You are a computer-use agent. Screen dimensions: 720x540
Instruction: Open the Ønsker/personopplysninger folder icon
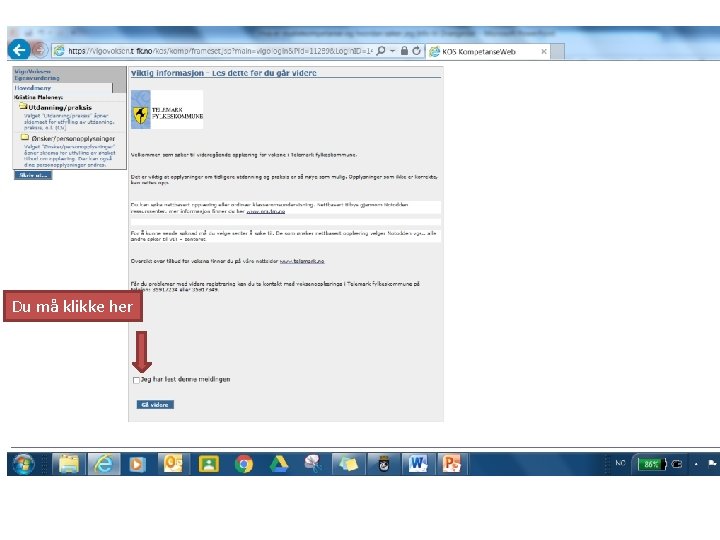(x=24, y=137)
